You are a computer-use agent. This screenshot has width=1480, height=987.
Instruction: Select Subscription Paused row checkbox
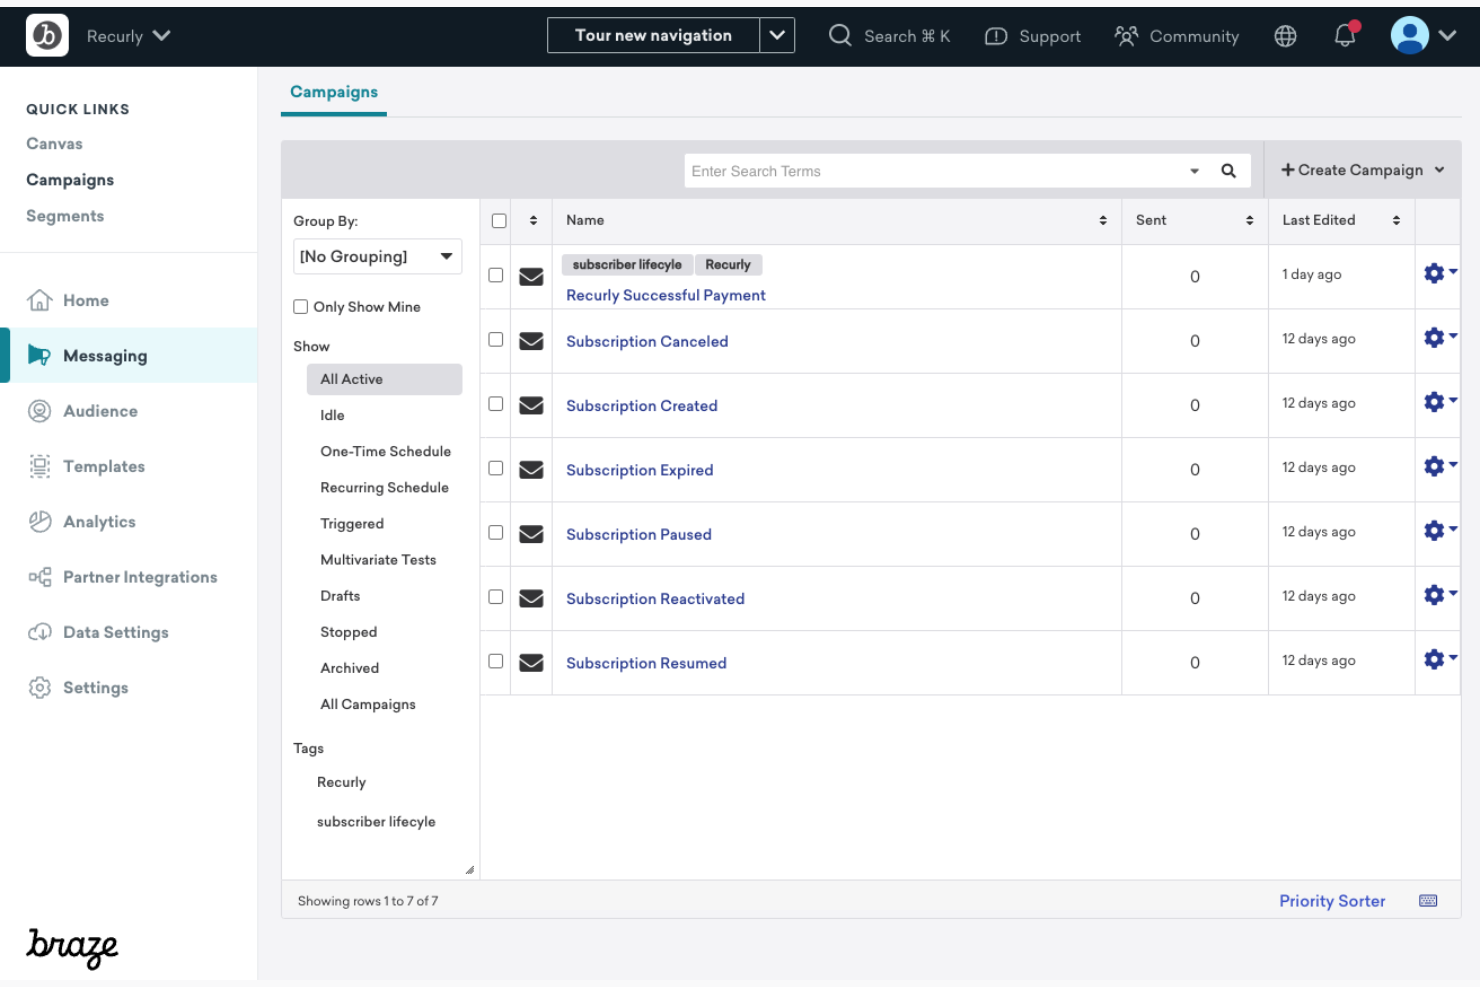(x=495, y=532)
